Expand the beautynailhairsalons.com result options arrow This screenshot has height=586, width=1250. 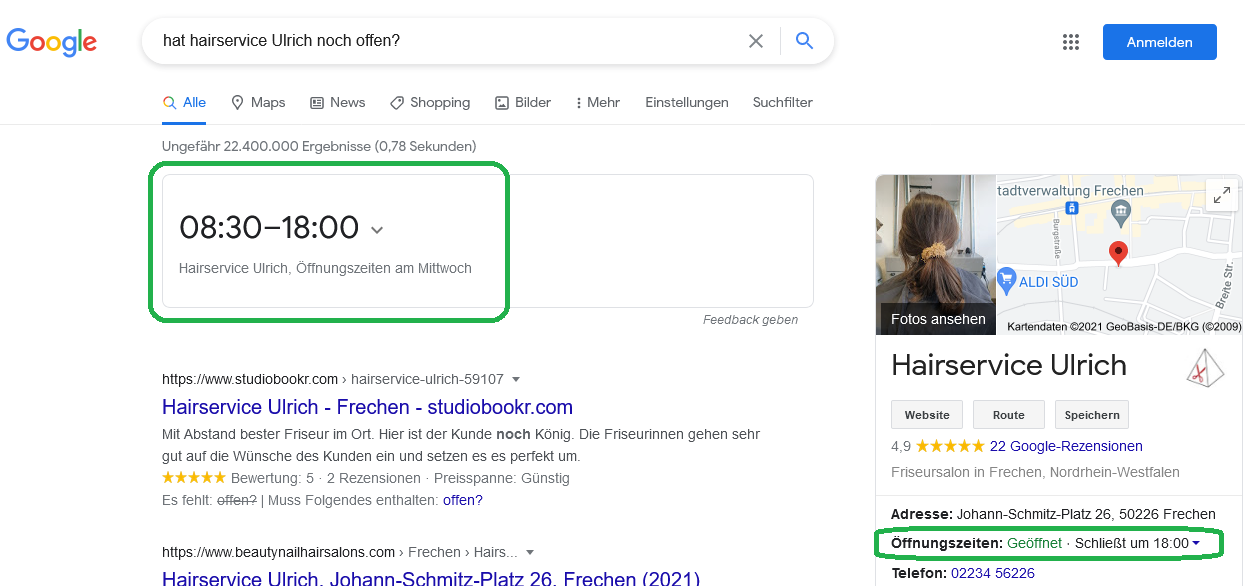pos(530,552)
